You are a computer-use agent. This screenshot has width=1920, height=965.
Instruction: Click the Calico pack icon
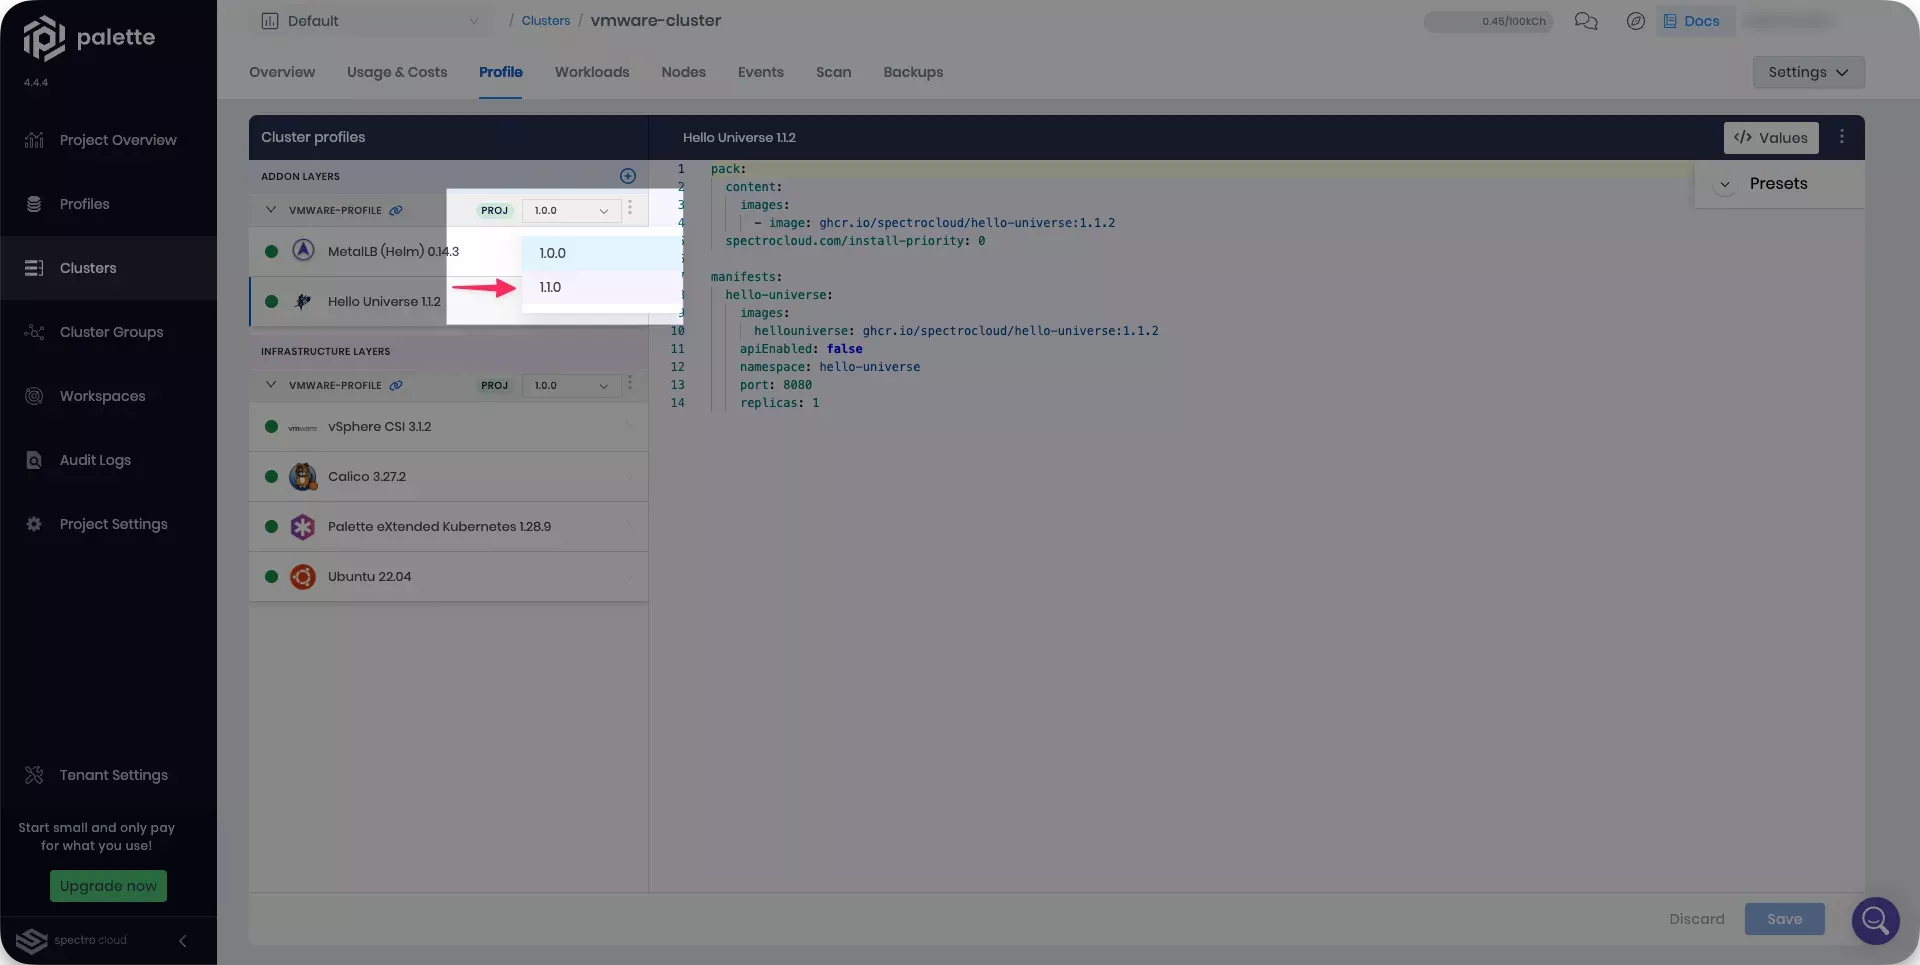303,477
